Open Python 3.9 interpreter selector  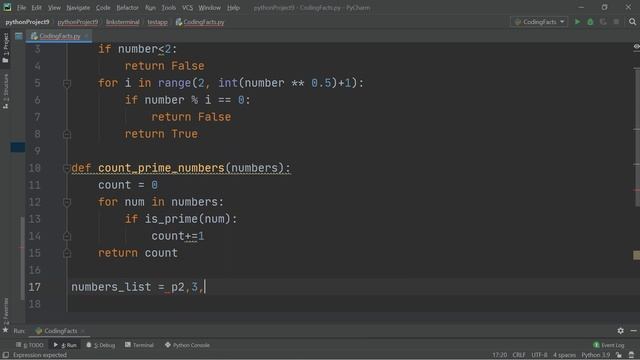click(x=596, y=355)
